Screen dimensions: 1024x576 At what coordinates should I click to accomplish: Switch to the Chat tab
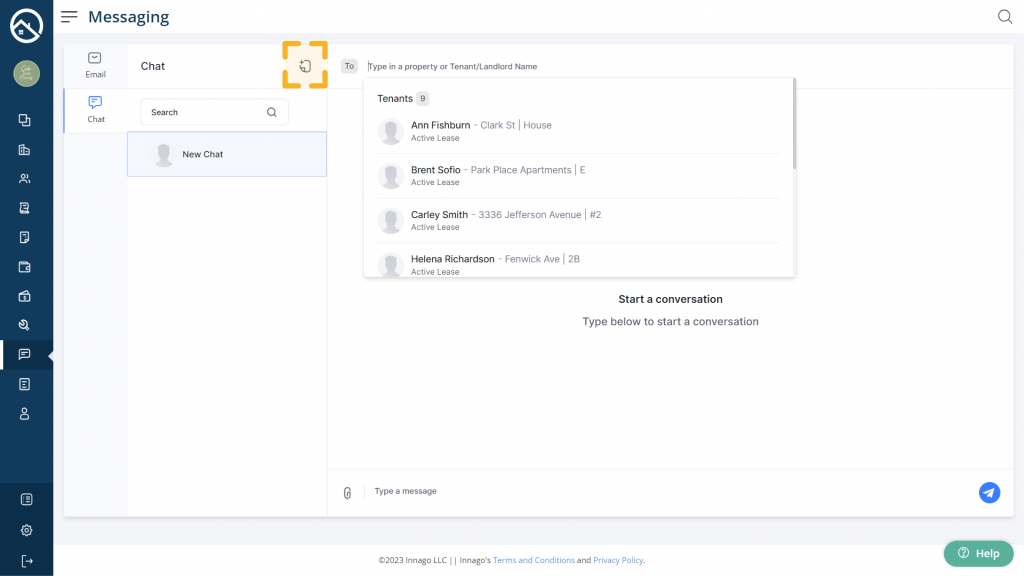95,109
